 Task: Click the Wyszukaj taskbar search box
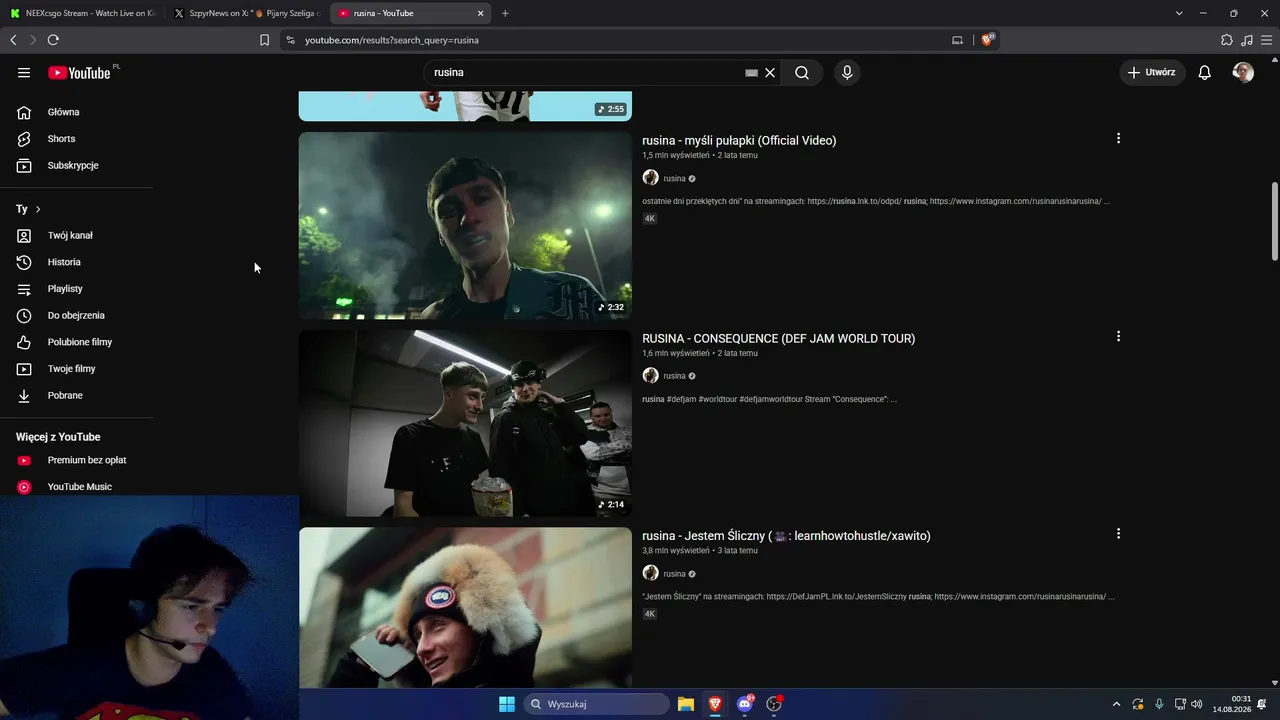[x=596, y=704]
